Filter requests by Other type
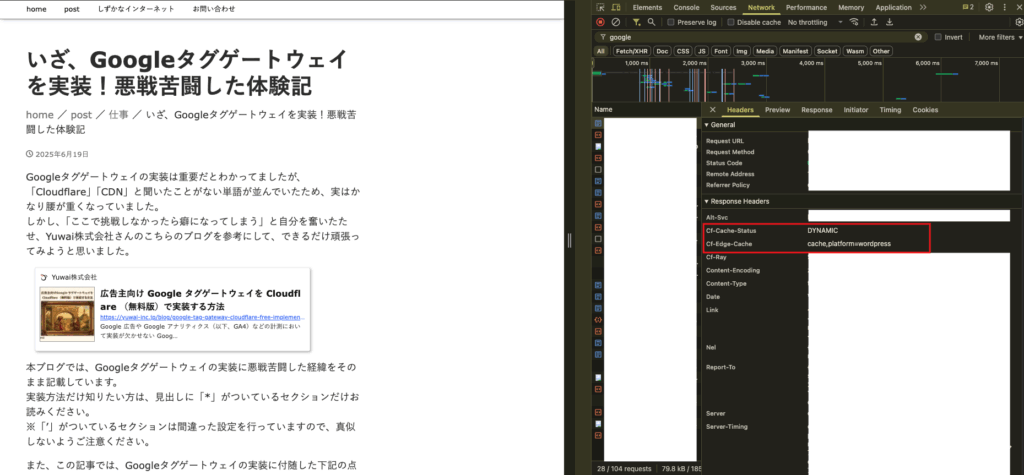The image size is (1024, 475). click(x=881, y=51)
